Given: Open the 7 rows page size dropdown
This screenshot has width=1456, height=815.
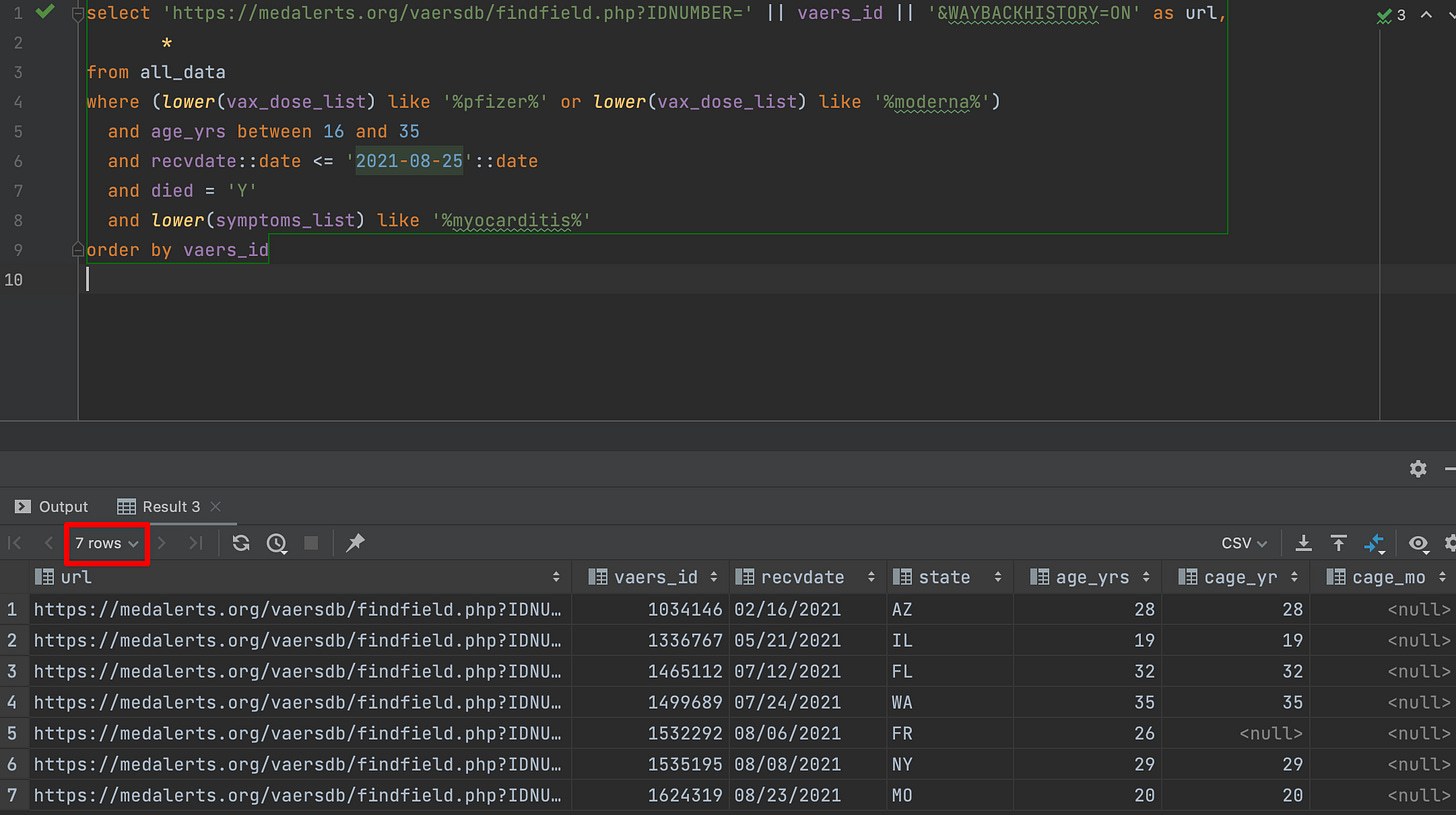Looking at the screenshot, I should tap(107, 543).
